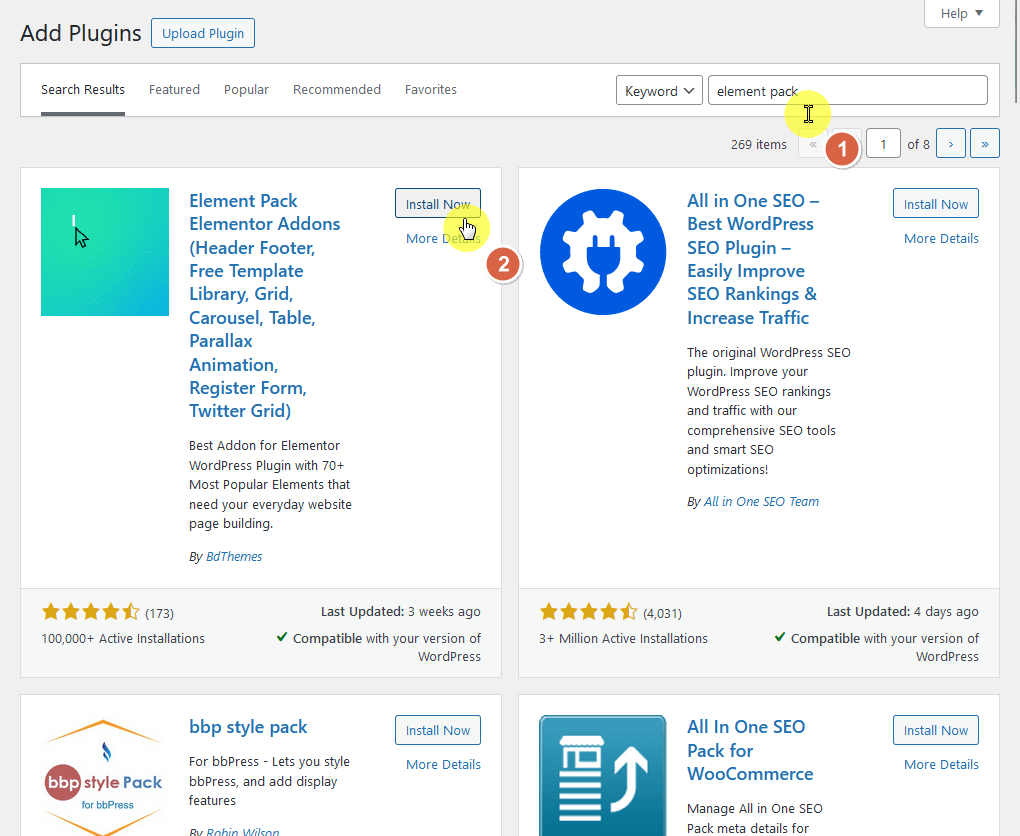The image size is (1020, 836).
Task: View More Details for SEO Pack for WooCommerce
Action: pyautogui.click(x=941, y=764)
